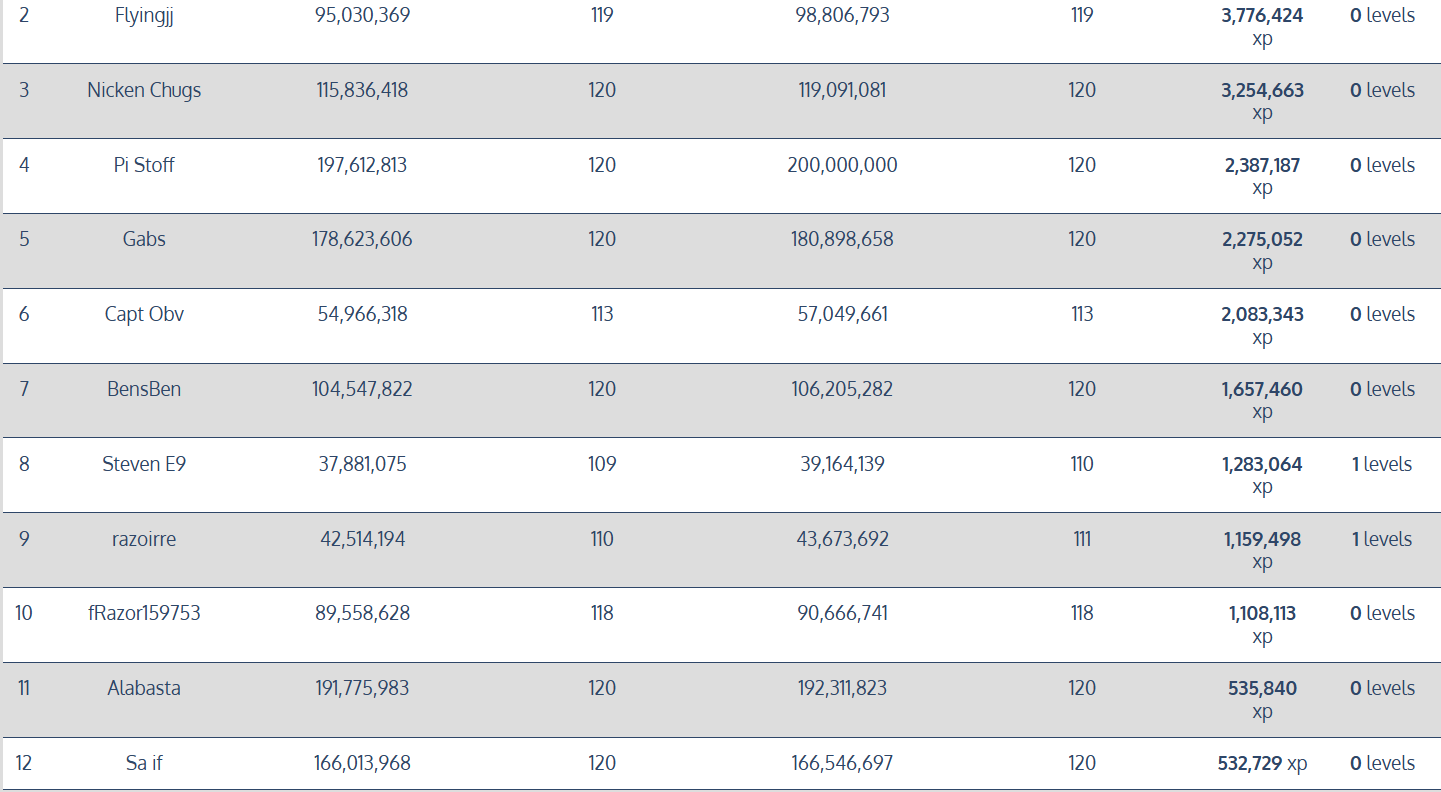Open the Capt Obv entry

144,314
